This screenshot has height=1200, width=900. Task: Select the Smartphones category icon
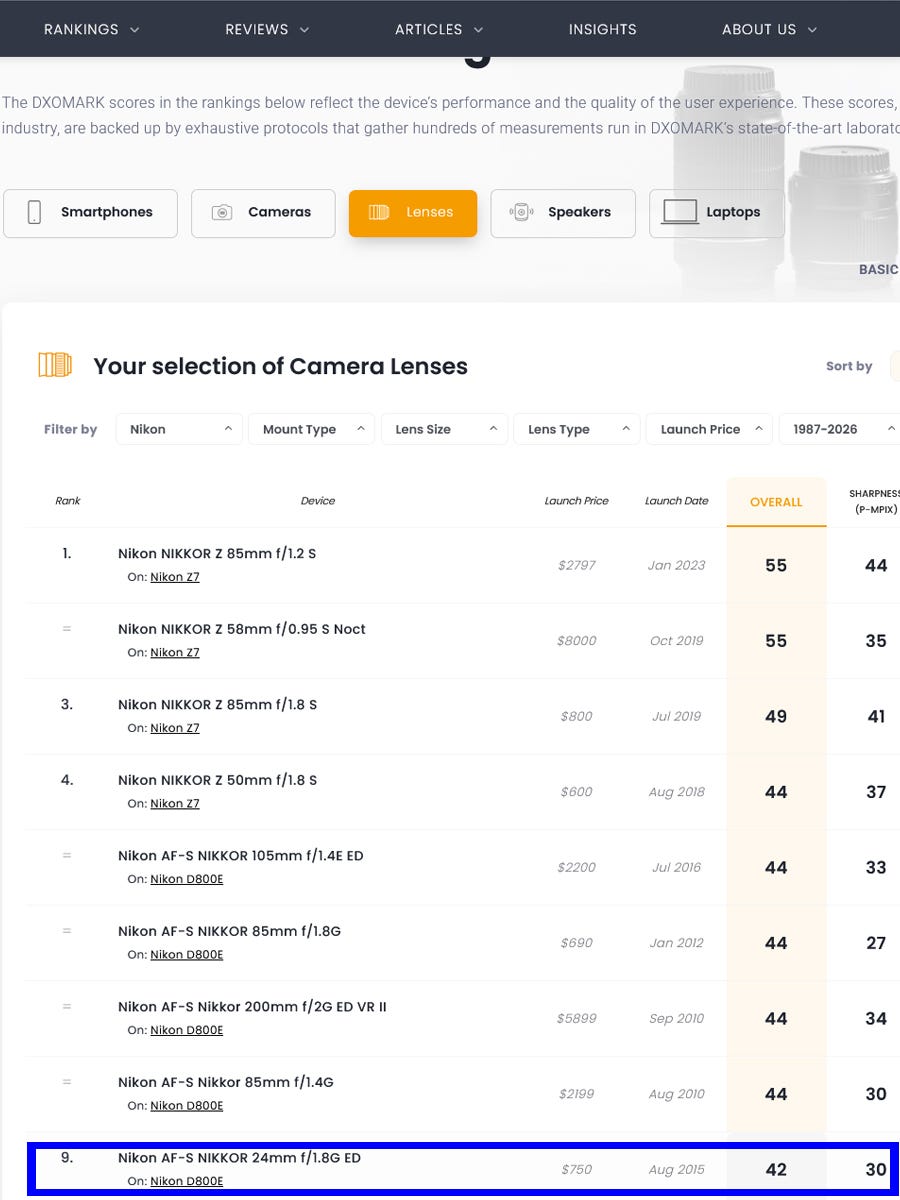point(34,212)
